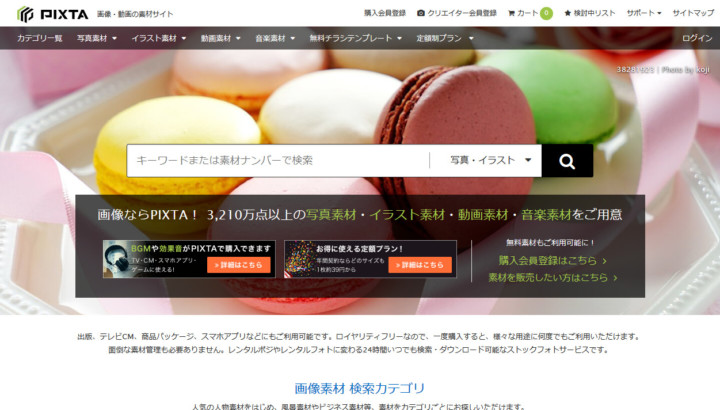Click the ログイン link
Screen dimensions: 720x410
tap(697, 38)
